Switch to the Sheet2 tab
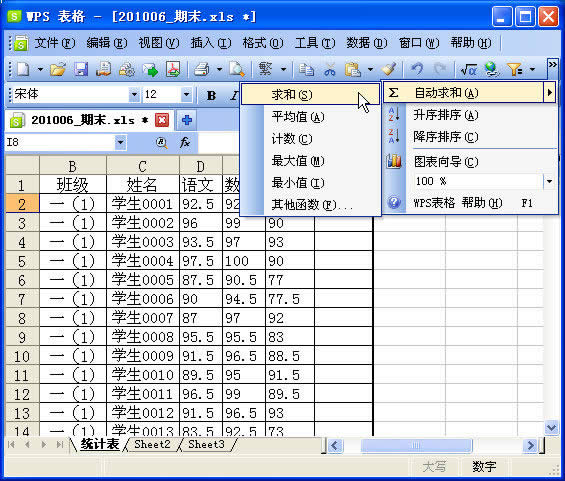This screenshot has width=565, height=481. pyautogui.click(x=152, y=444)
